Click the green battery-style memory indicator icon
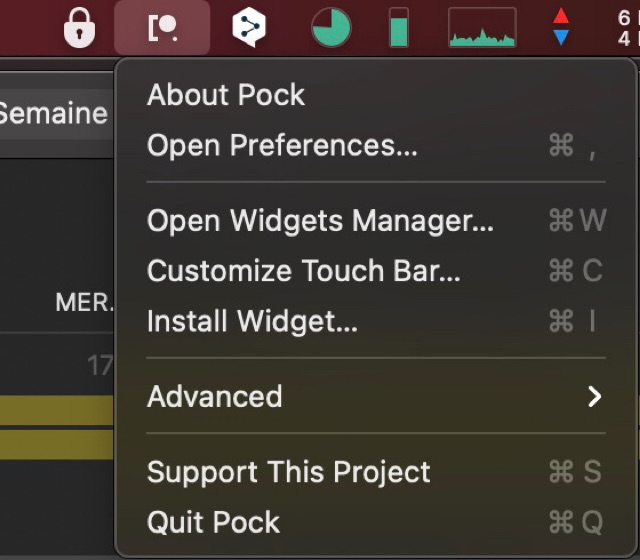Image resolution: width=640 pixels, height=560 pixels. tap(399, 28)
